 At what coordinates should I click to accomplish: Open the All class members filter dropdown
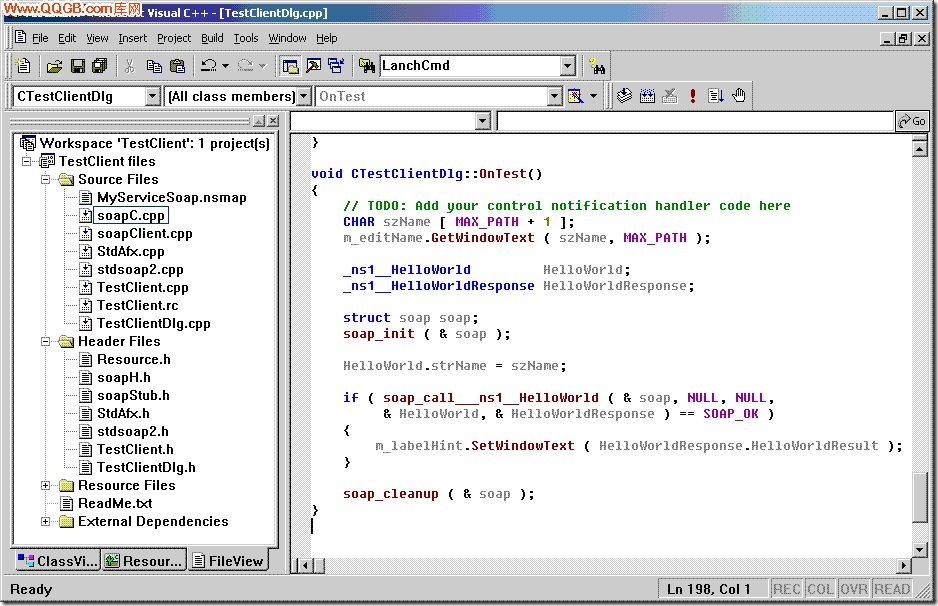(x=304, y=96)
